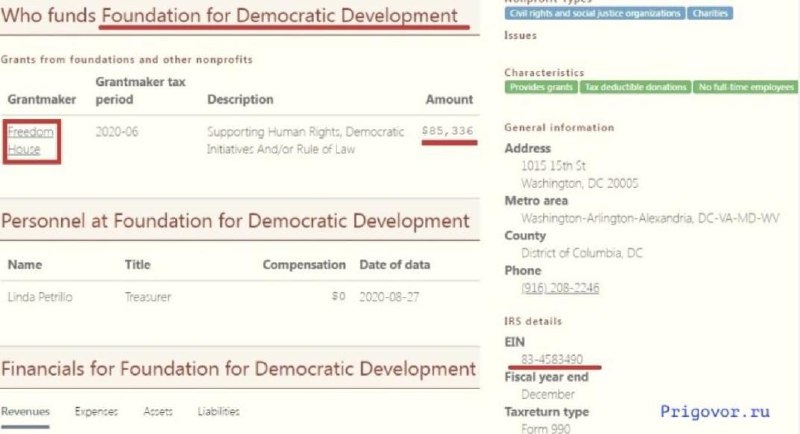The height and width of the screenshot is (434, 800).
Task: Select the Washington-Arlington-Alexandria metro area text
Action: point(650,218)
